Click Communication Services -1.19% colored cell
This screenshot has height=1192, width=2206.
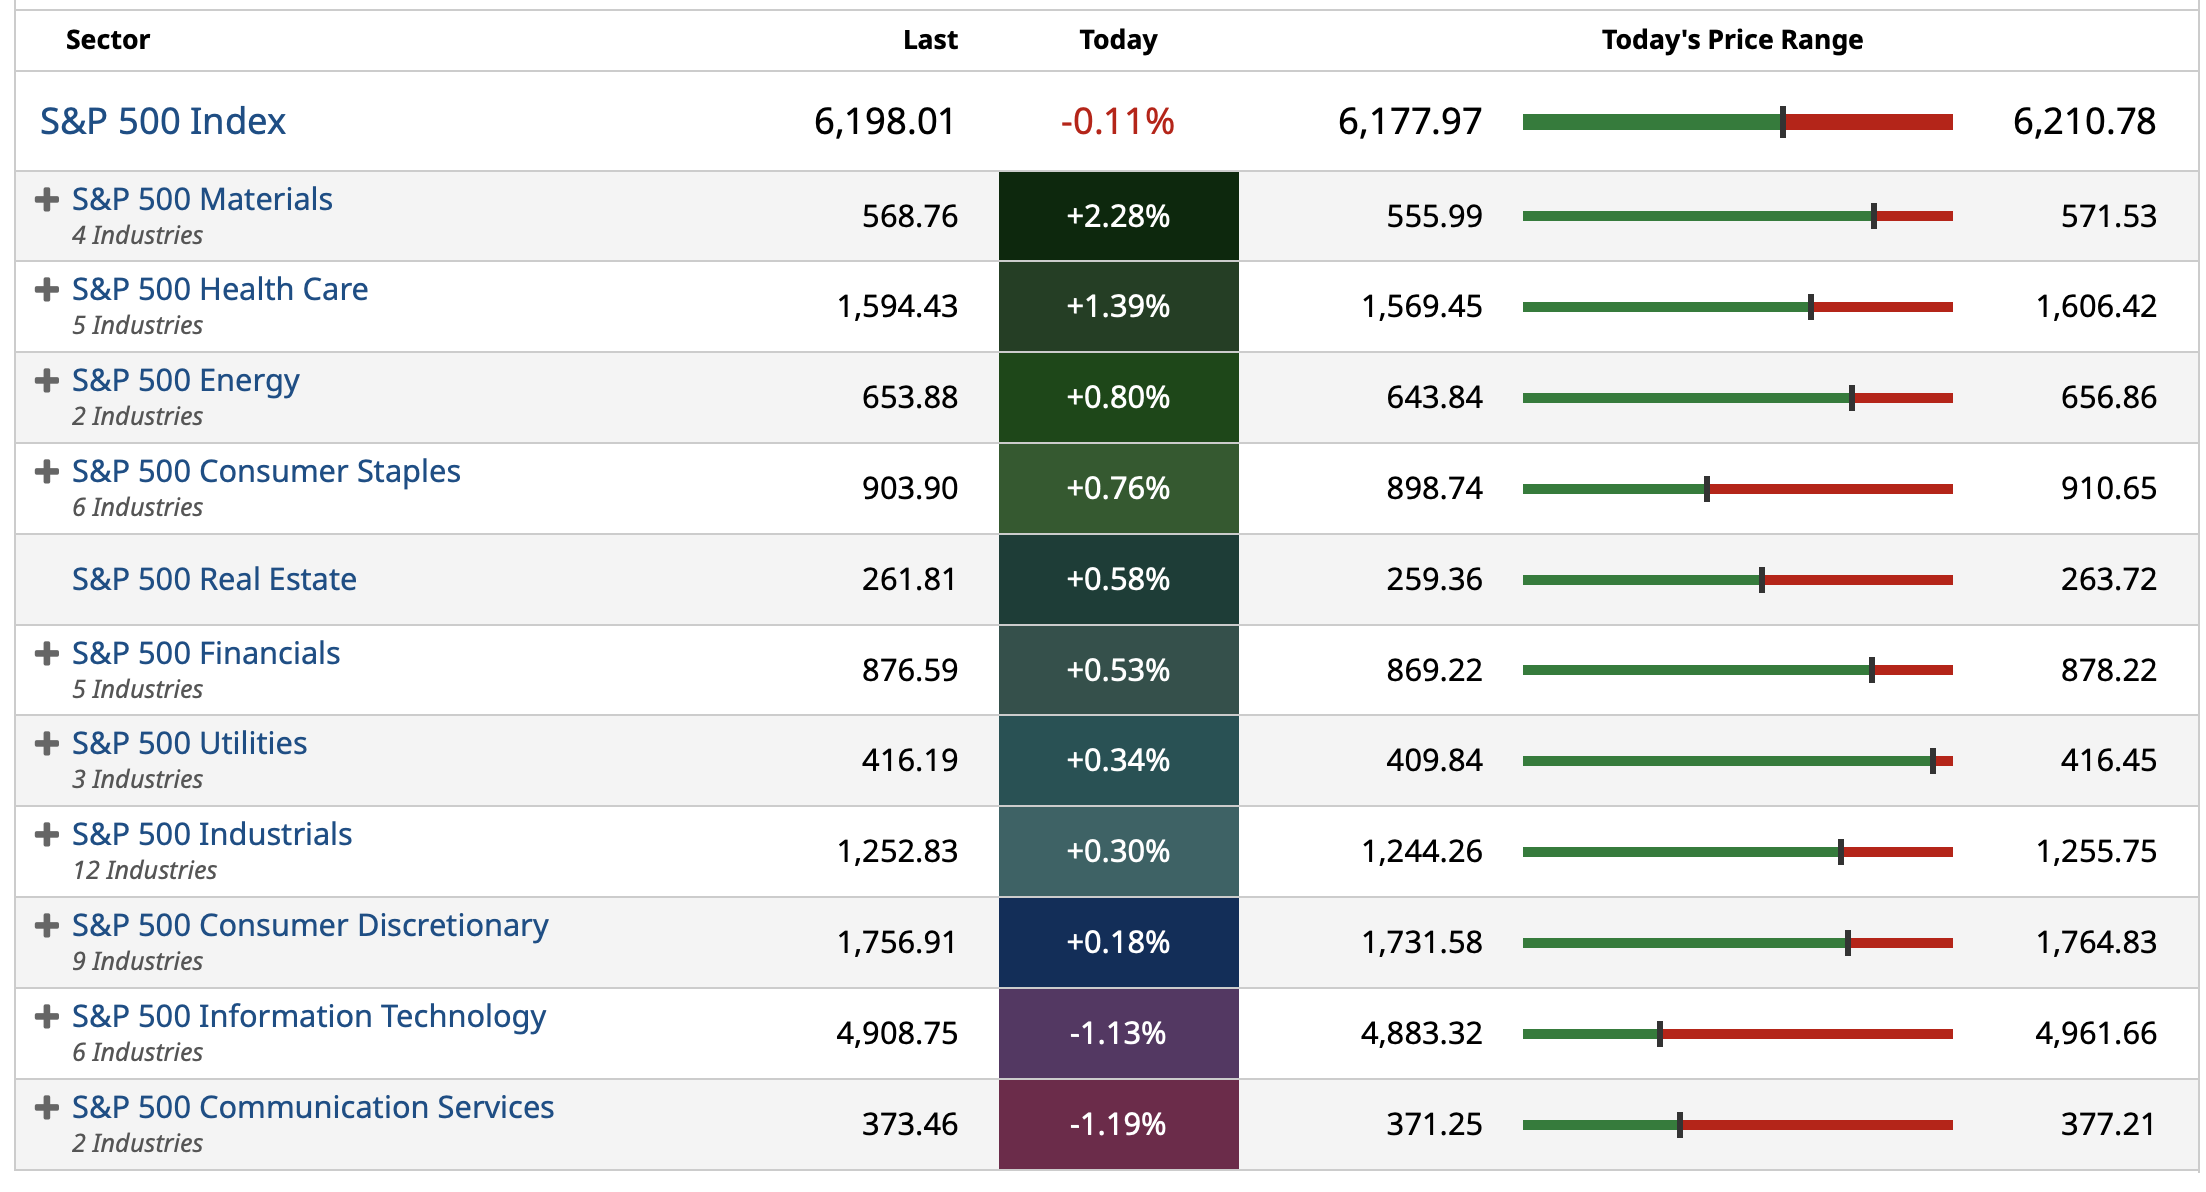coord(1118,1124)
